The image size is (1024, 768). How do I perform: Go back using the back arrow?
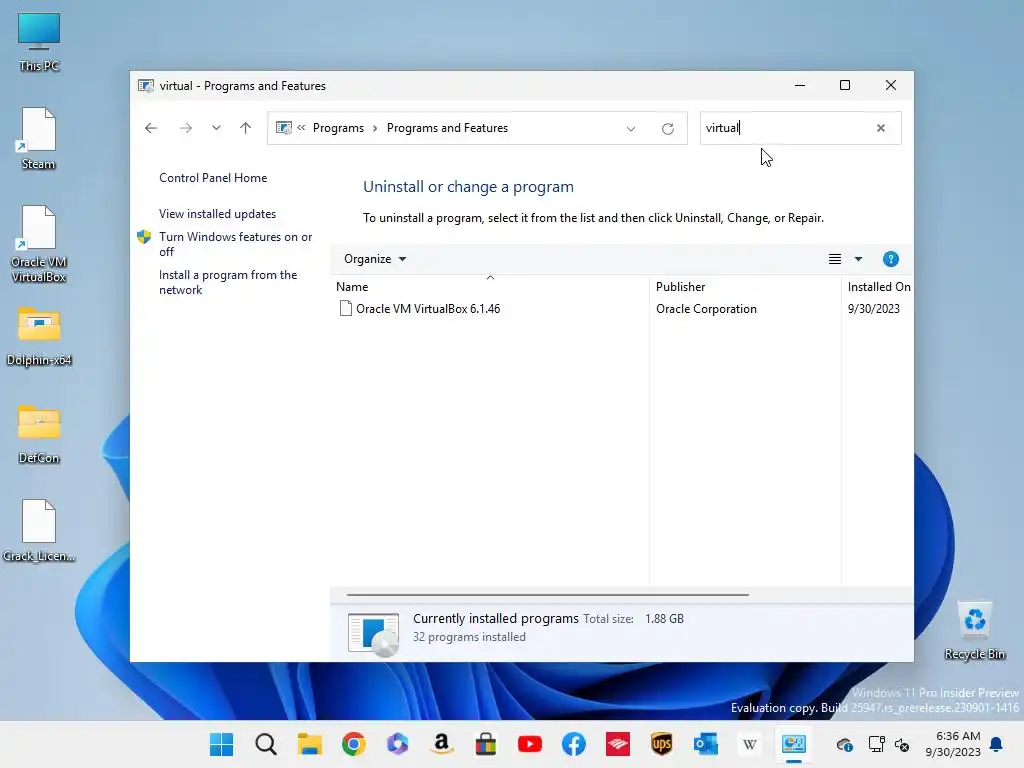[x=151, y=128]
